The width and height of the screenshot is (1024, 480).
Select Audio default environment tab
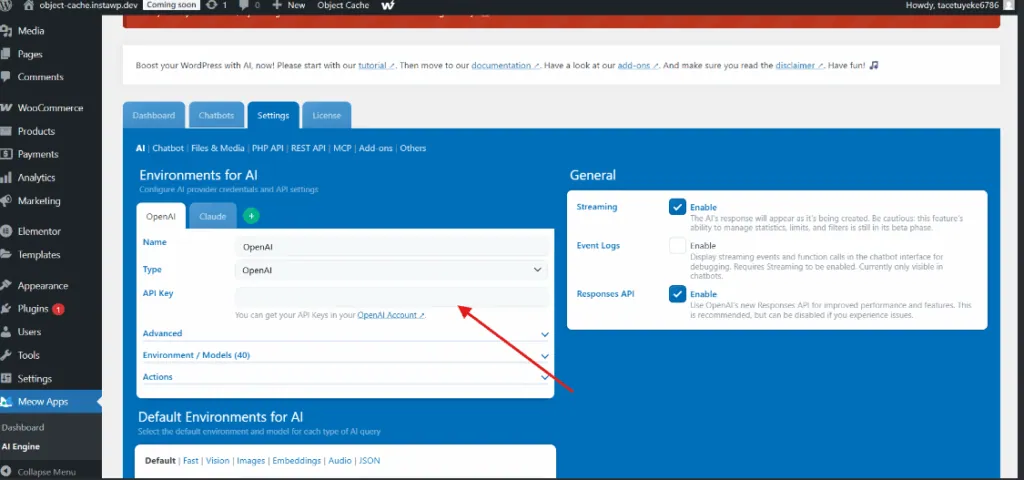(x=340, y=461)
